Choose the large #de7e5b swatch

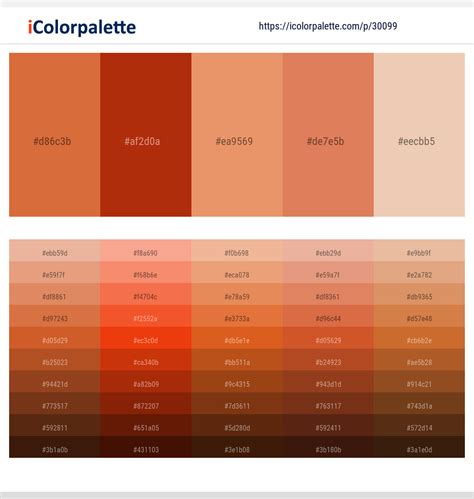[328, 135]
